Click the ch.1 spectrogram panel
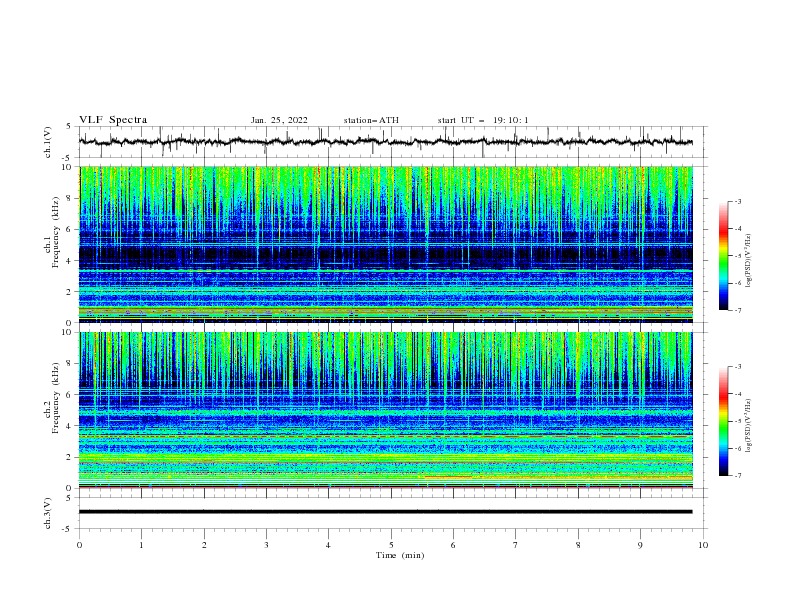The image size is (792, 612). 386,244
